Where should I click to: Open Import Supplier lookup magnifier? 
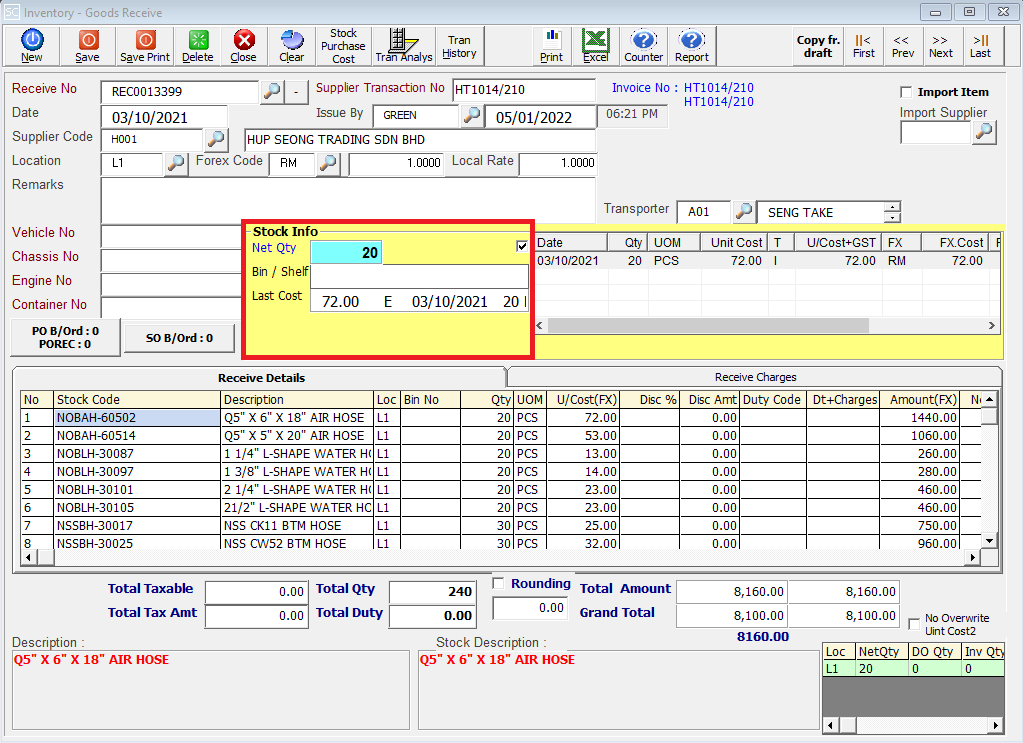click(984, 132)
